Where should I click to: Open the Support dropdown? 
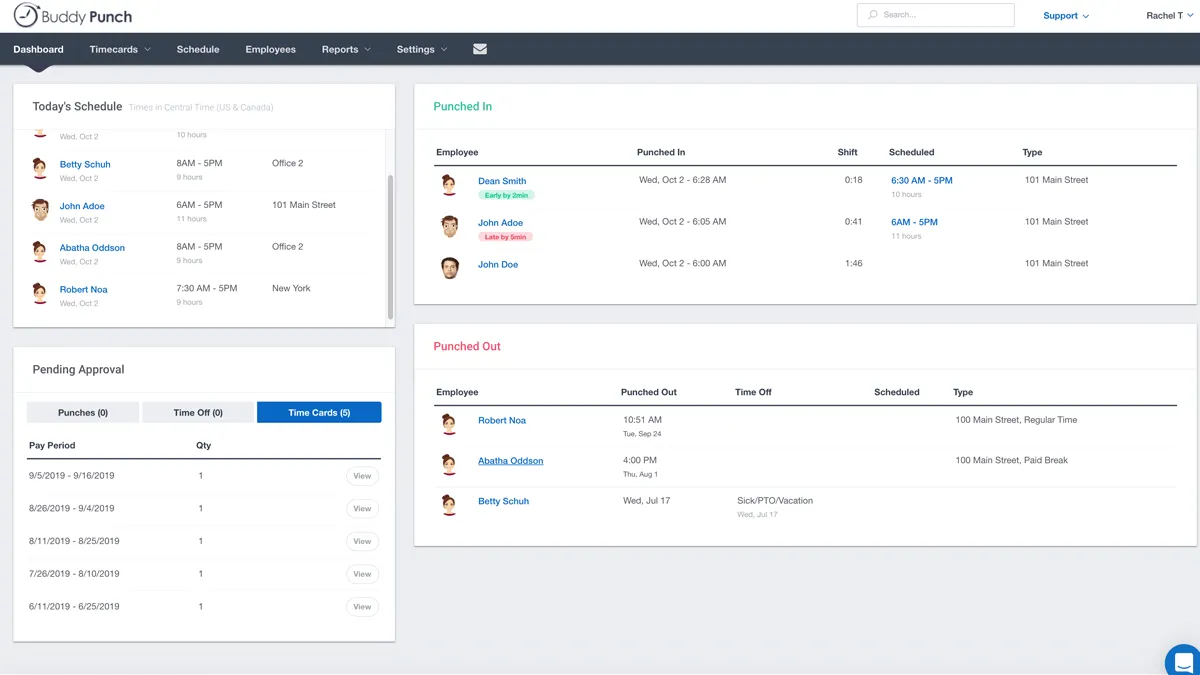click(1066, 16)
